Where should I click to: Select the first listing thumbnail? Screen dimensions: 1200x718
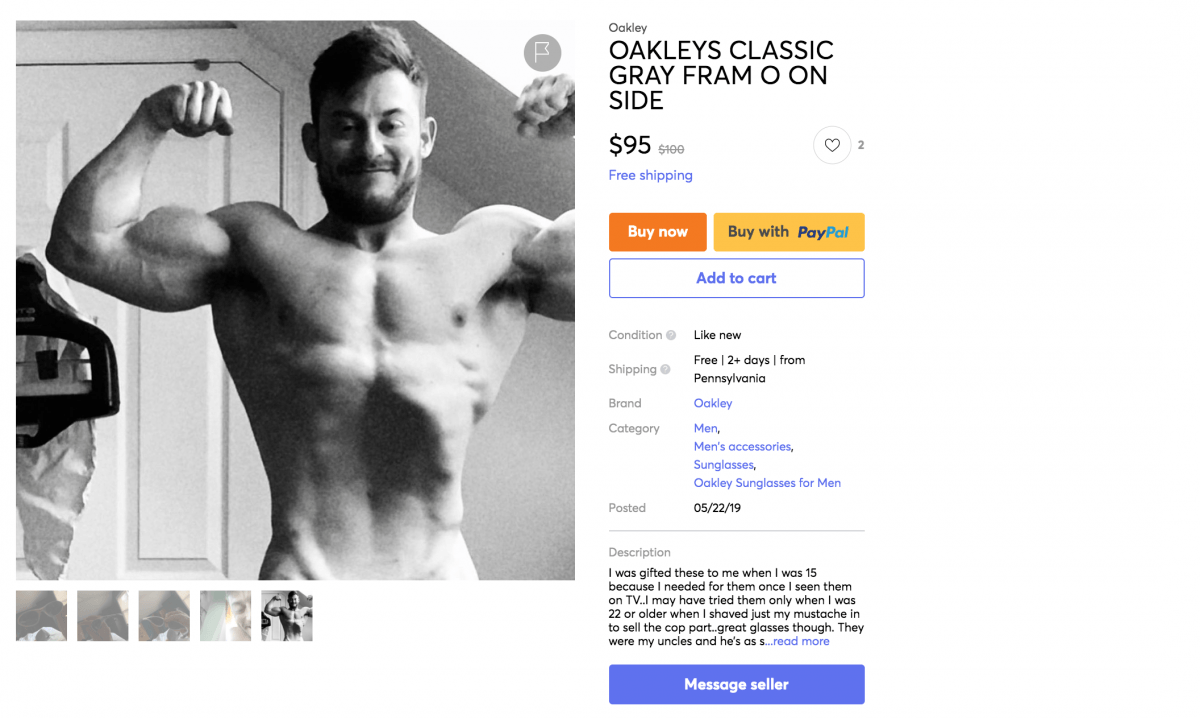(42, 616)
